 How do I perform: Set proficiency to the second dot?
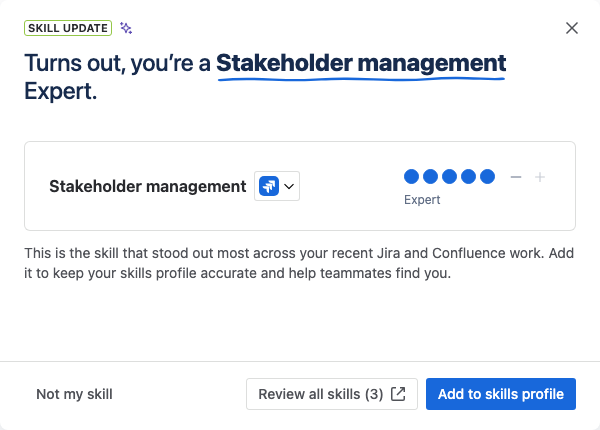point(430,177)
